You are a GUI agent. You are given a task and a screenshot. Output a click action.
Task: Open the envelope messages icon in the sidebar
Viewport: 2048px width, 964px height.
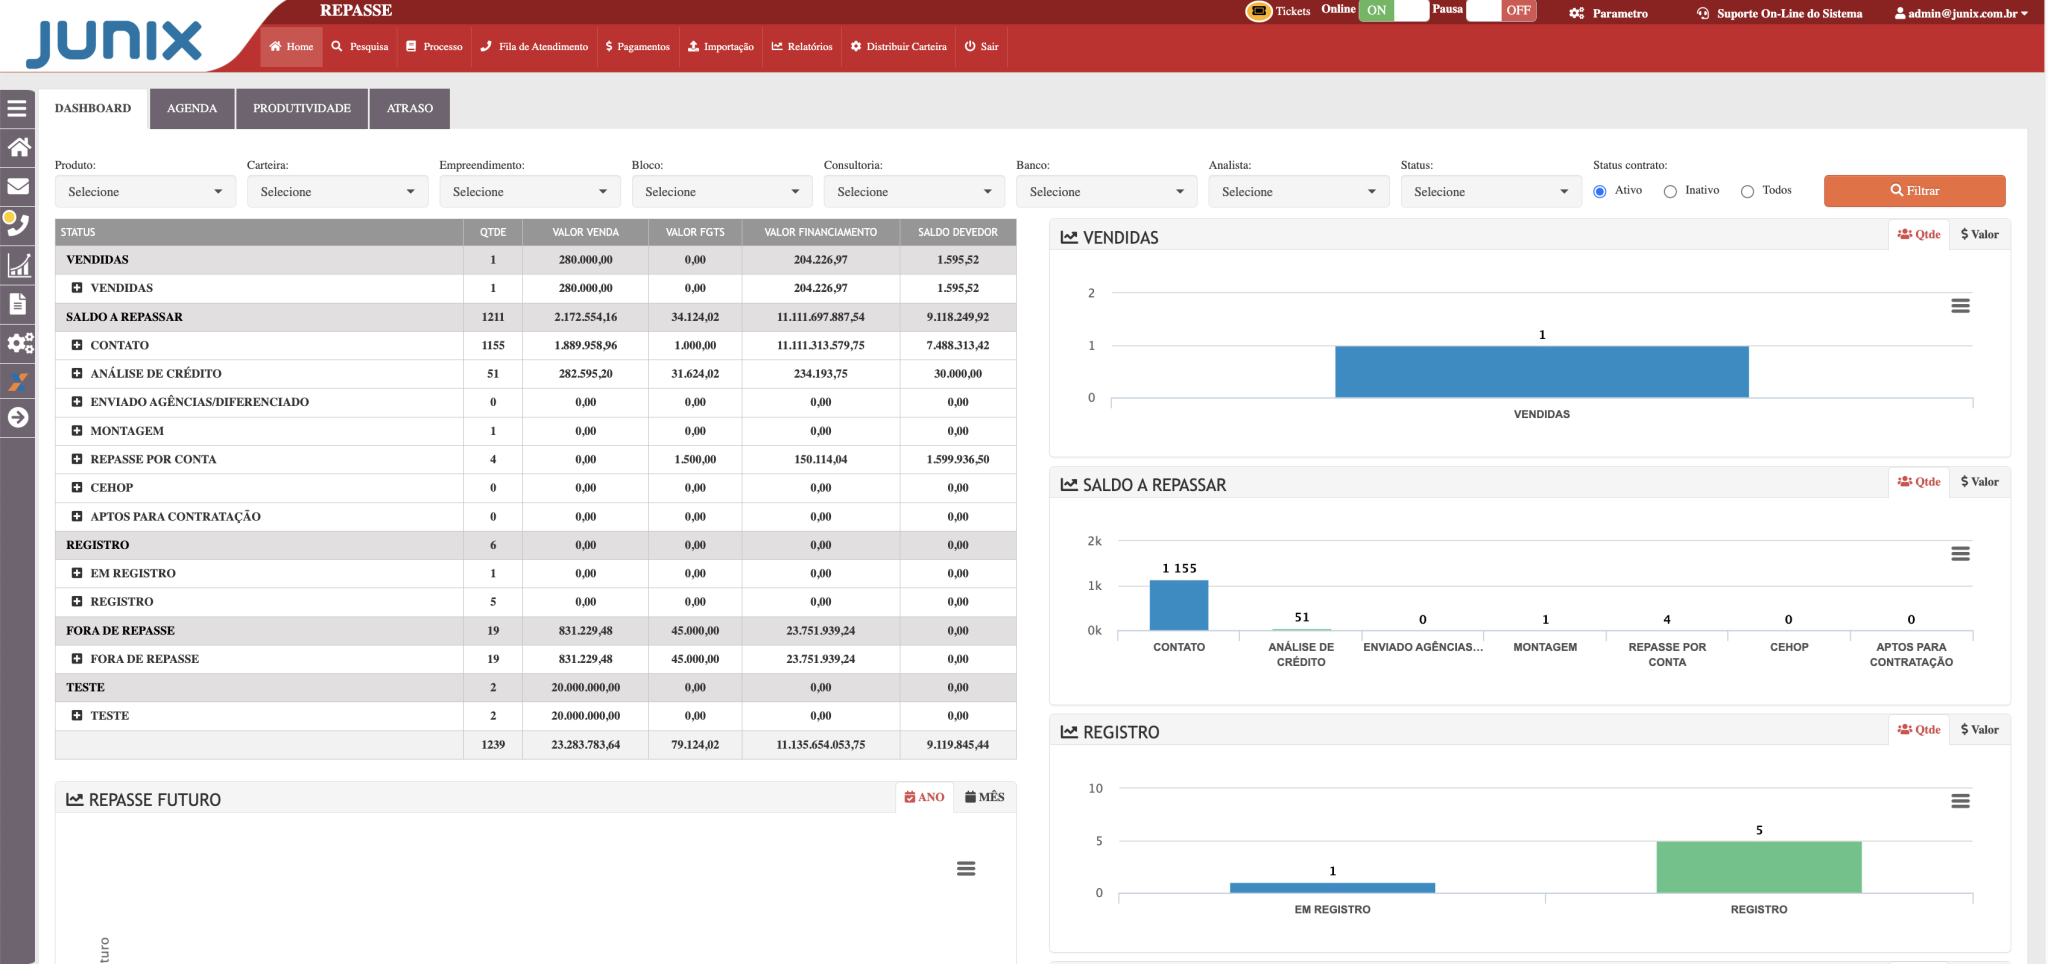pos(18,186)
